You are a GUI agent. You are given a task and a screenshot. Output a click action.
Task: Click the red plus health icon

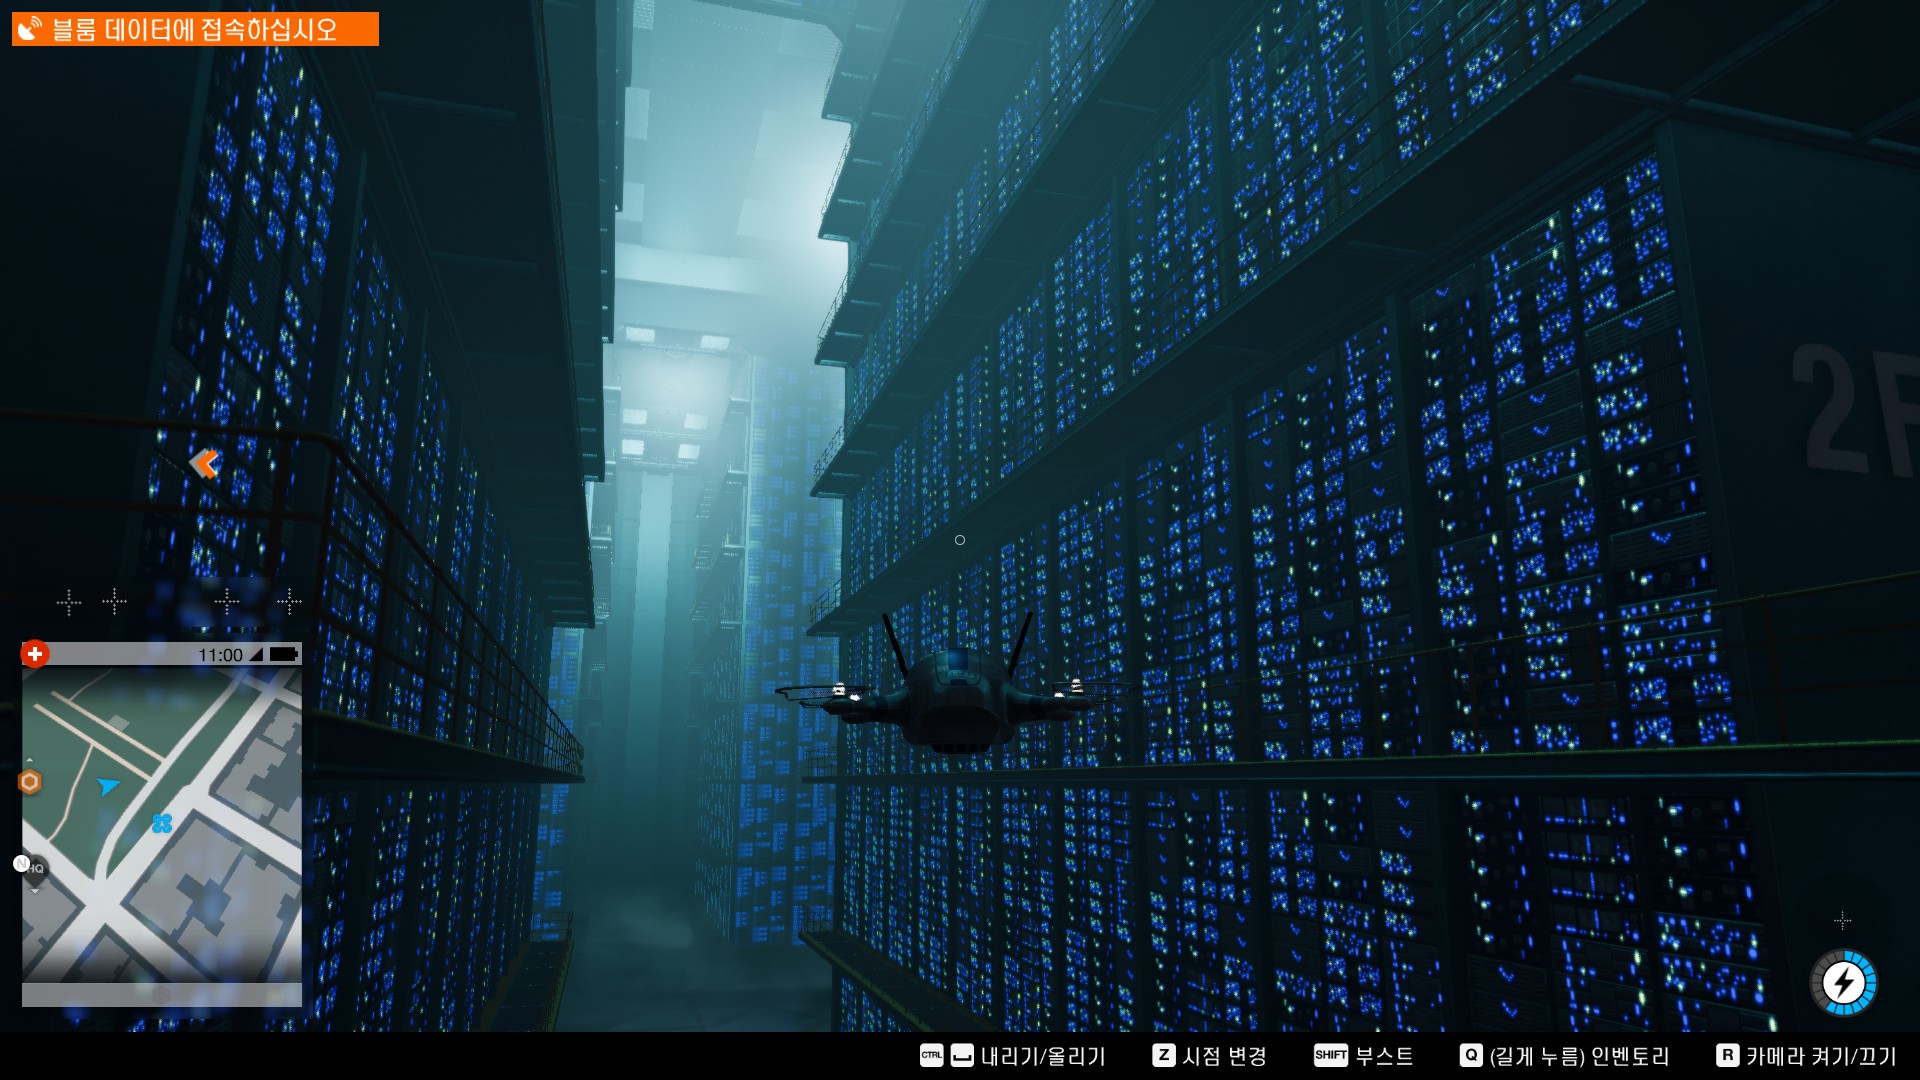click(x=35, y=654)
